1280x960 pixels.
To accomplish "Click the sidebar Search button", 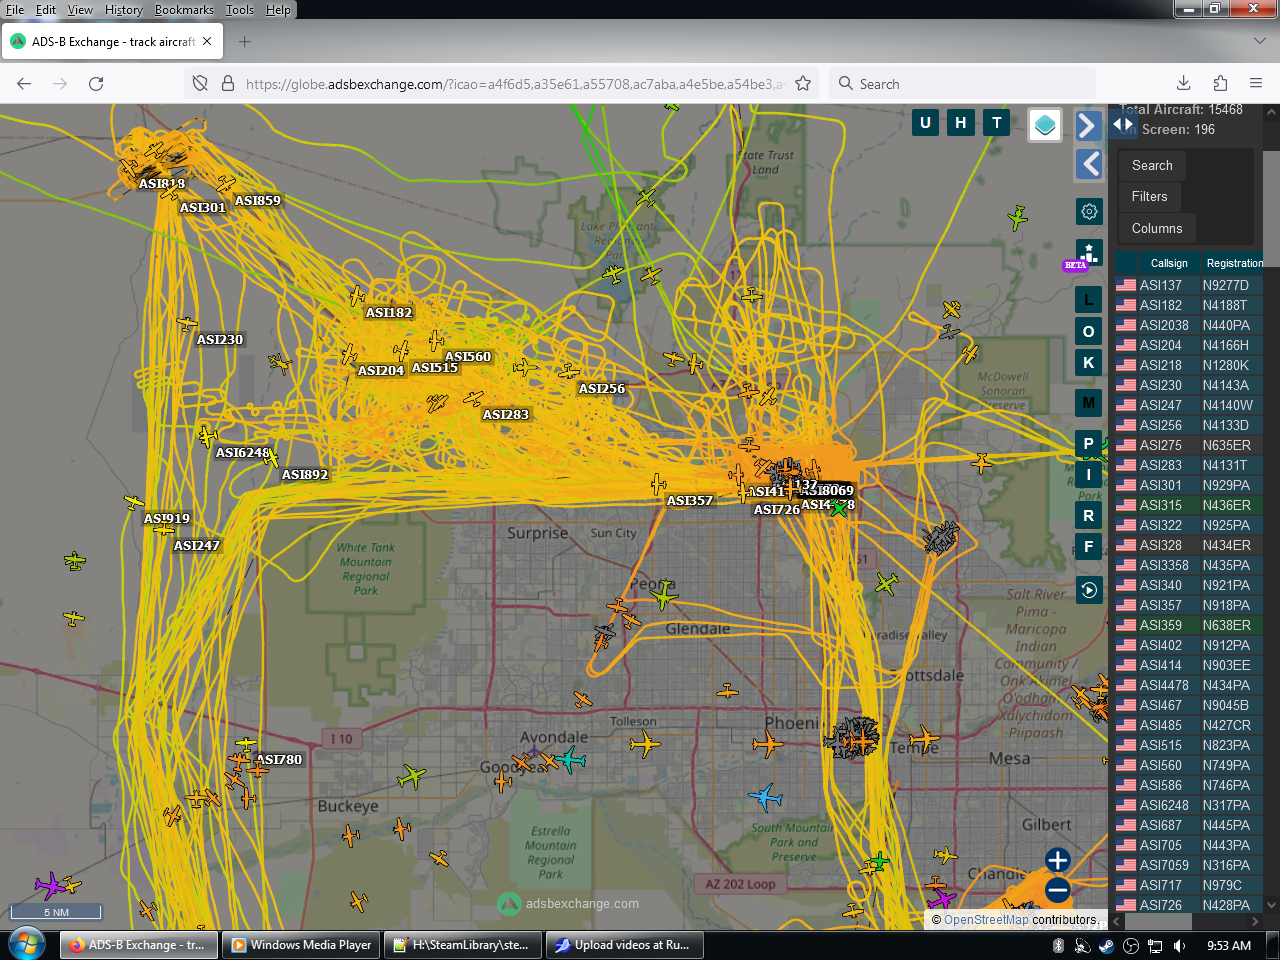I will [x=1152, y=165].
